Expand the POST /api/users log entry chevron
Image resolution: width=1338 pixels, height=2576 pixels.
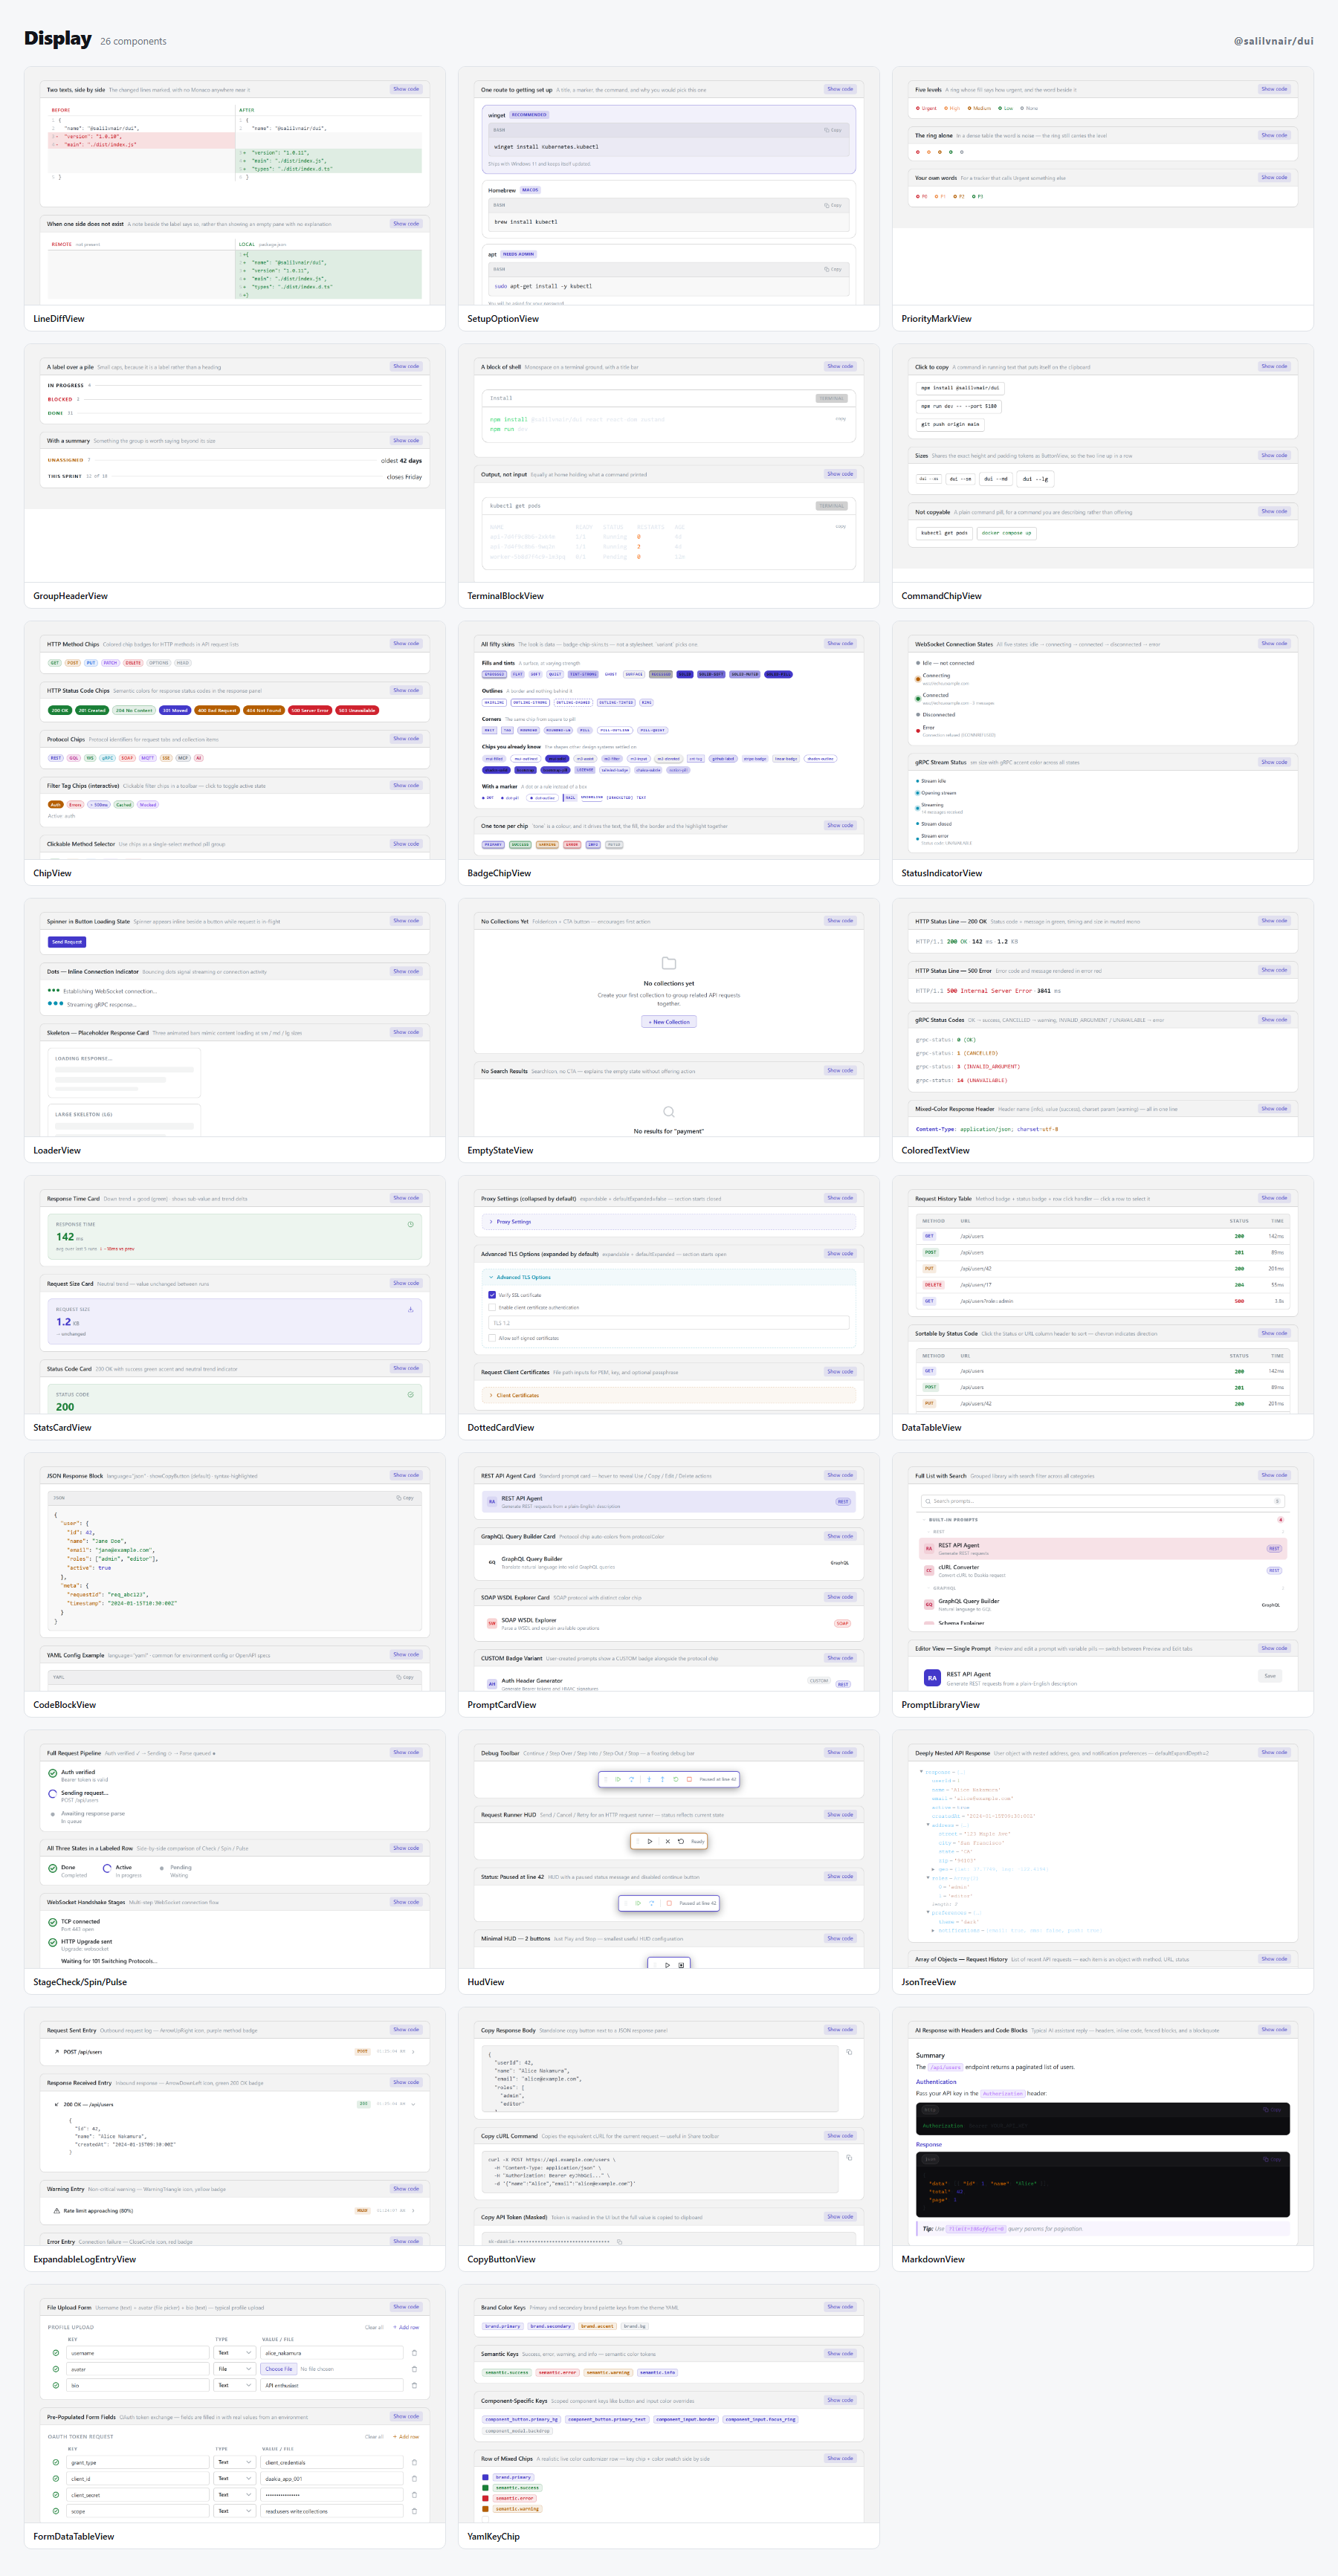coord(414,2052)
